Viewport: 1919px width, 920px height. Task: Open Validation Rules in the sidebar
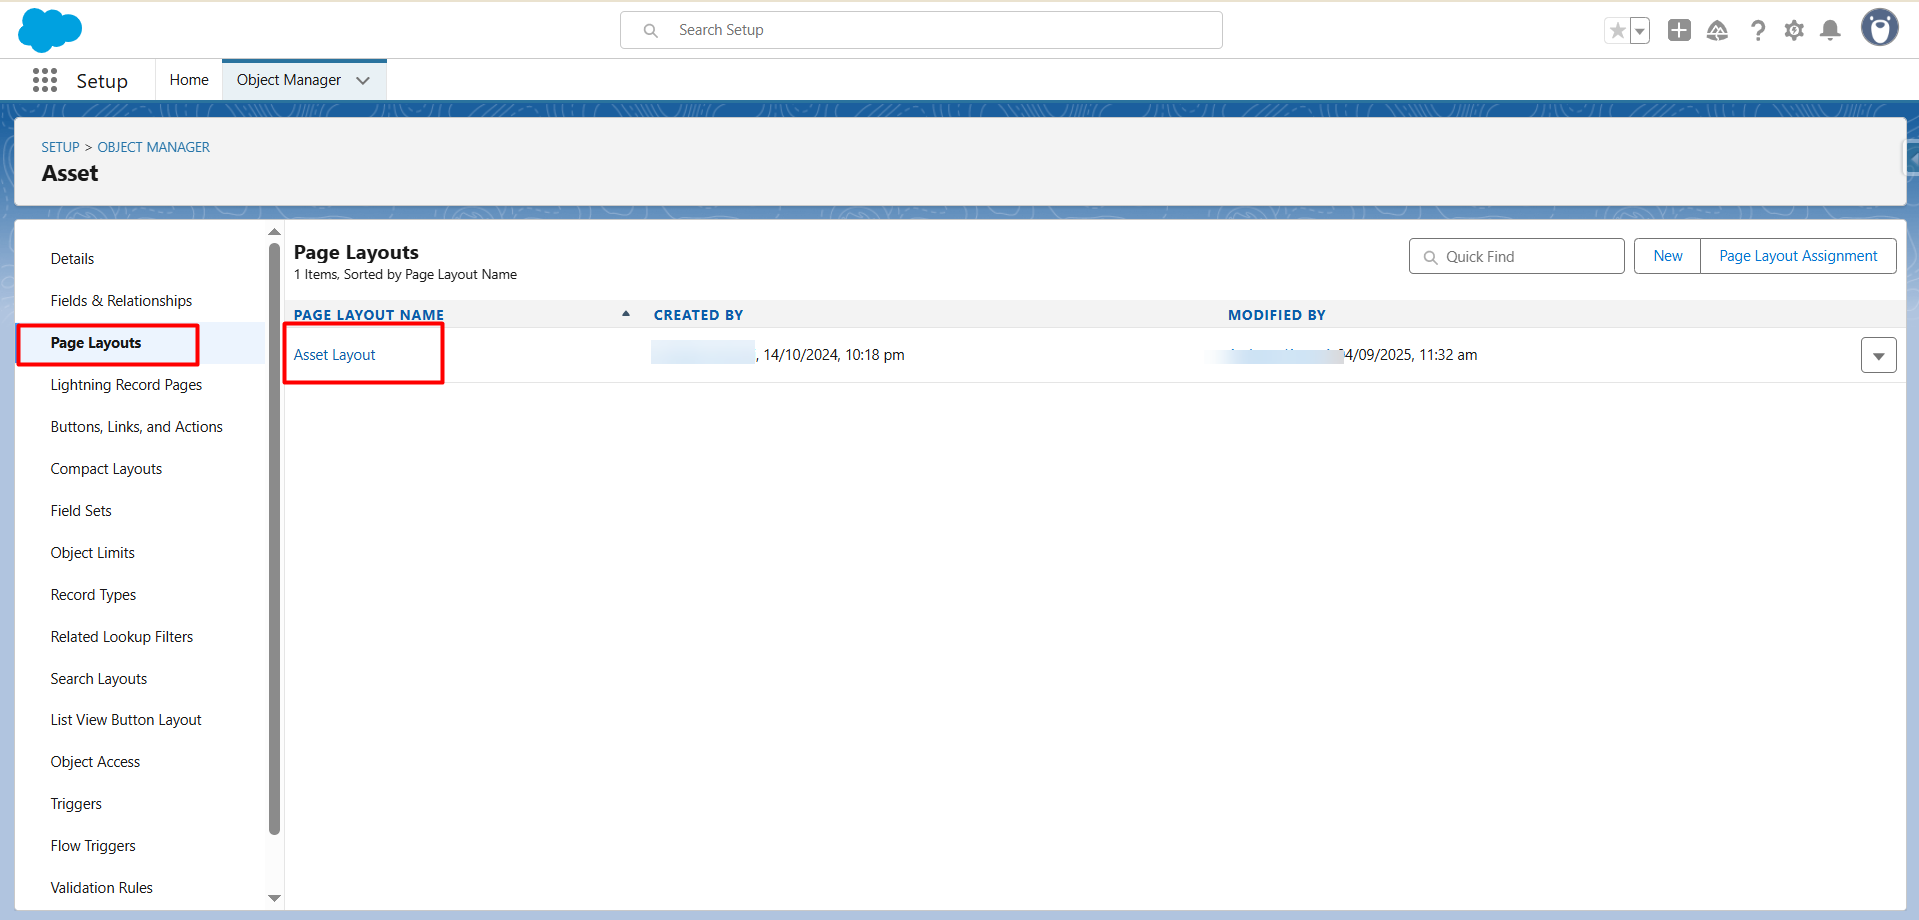point(102,888)
